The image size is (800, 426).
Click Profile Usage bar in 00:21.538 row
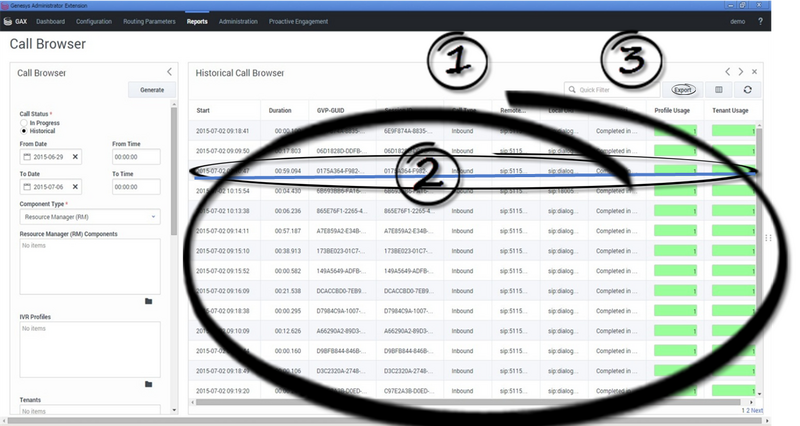coord(676,291)
